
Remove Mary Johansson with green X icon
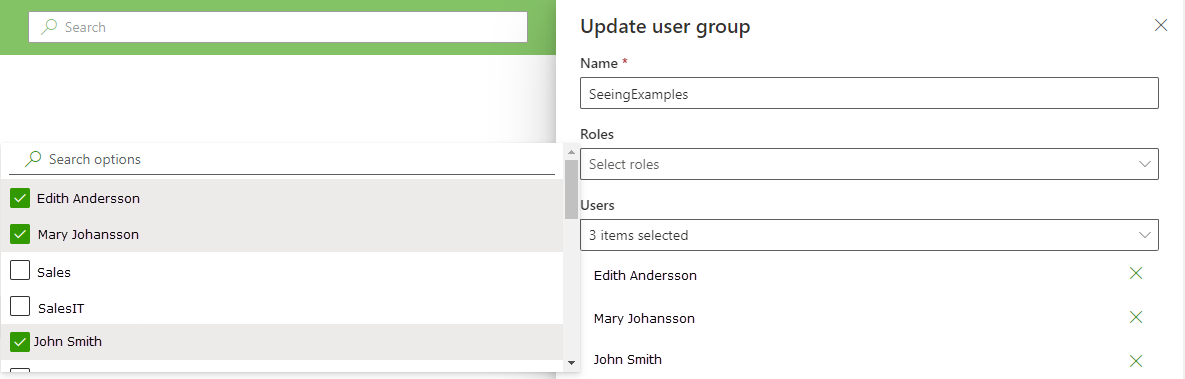(x=1135, y=317)
